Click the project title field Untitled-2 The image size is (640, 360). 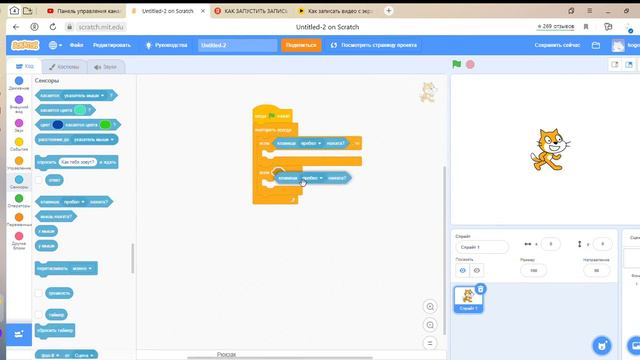click(x=238, y=45)
